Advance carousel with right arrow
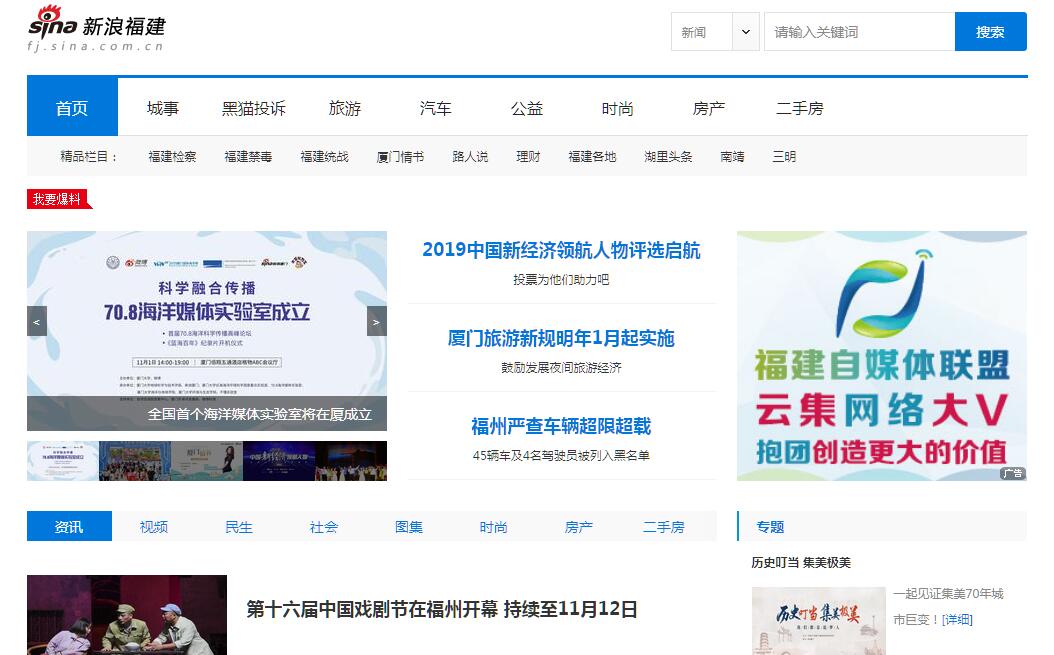 pyautogui.click(x=376, y=321)
